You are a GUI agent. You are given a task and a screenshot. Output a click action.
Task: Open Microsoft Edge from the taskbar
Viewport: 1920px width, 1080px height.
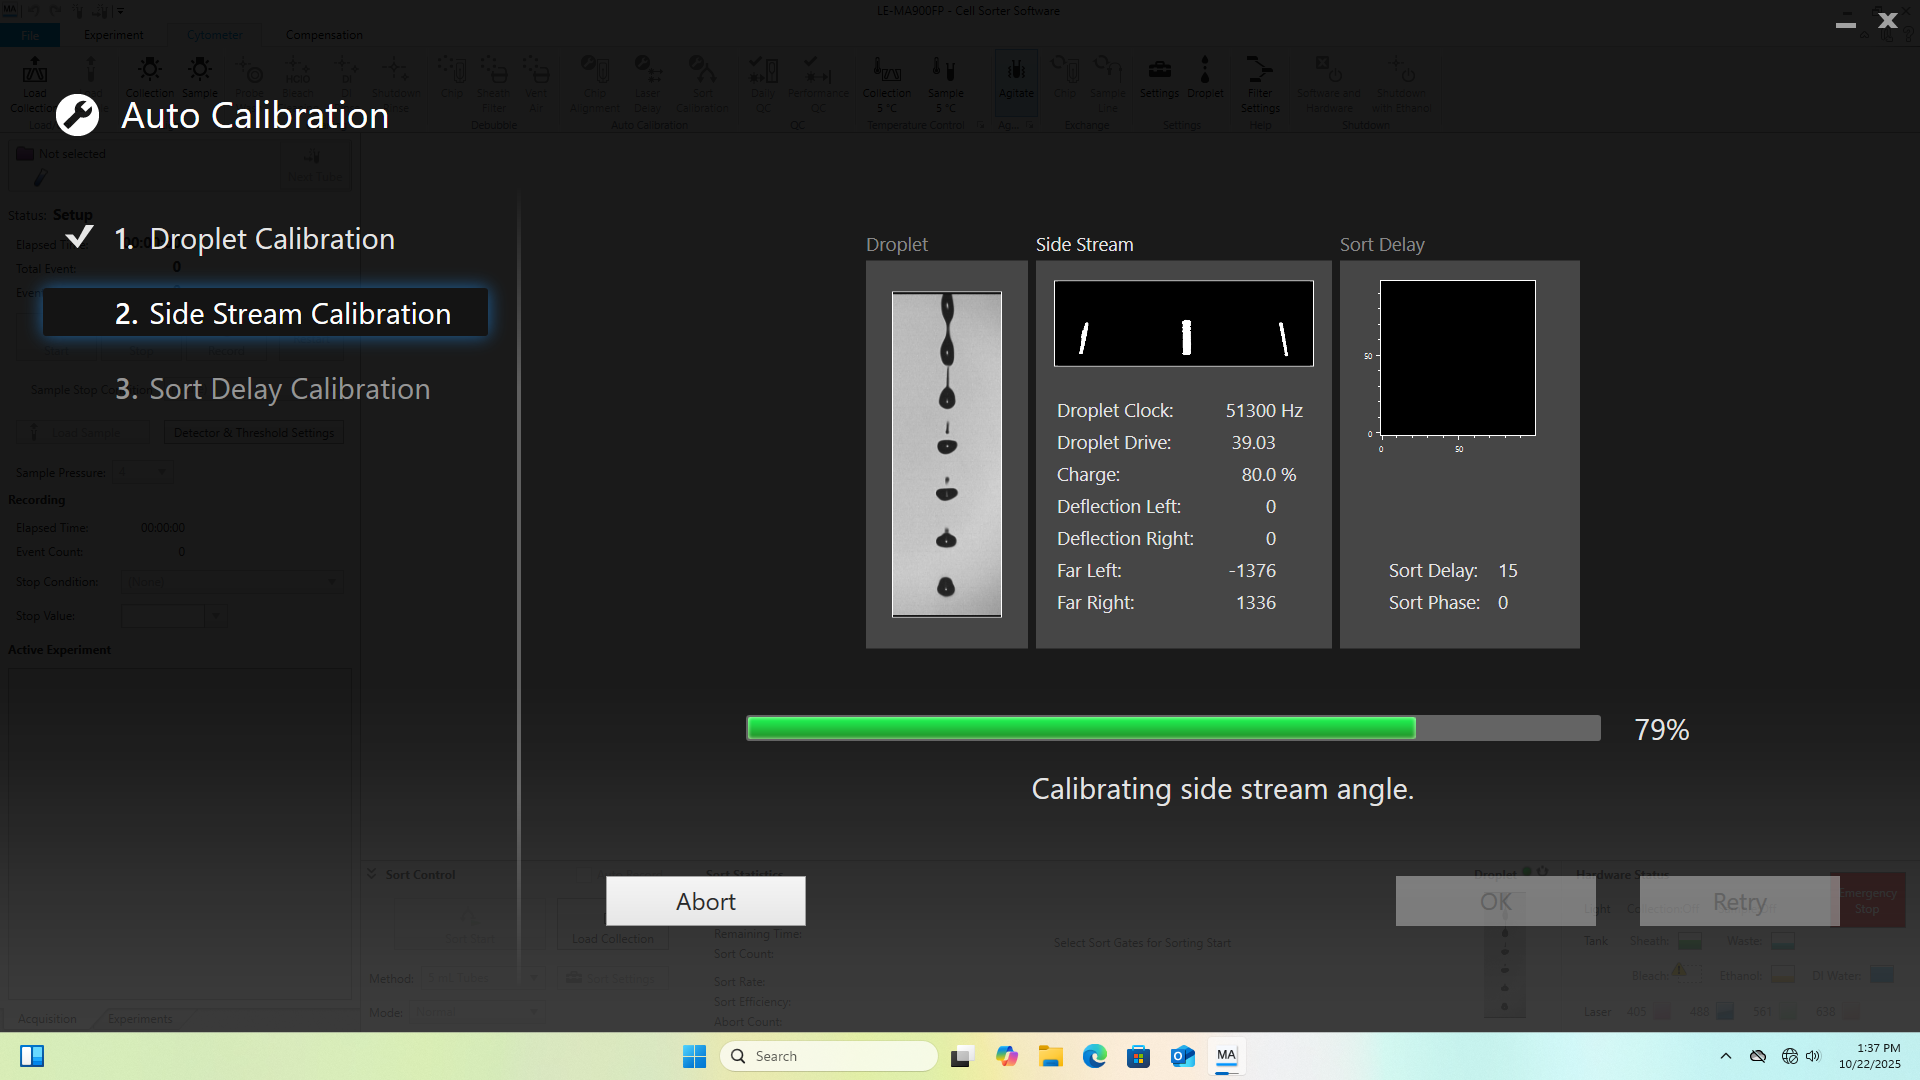pyautogui.click(x=1094, y=1056)
